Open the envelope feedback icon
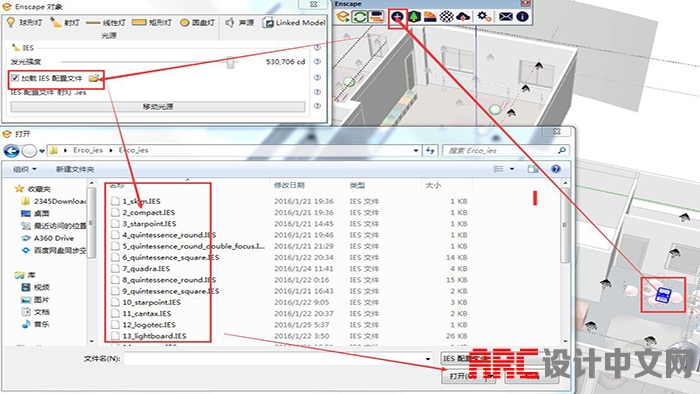The width and height of the screenshot is (700, 394). point(505,17)
